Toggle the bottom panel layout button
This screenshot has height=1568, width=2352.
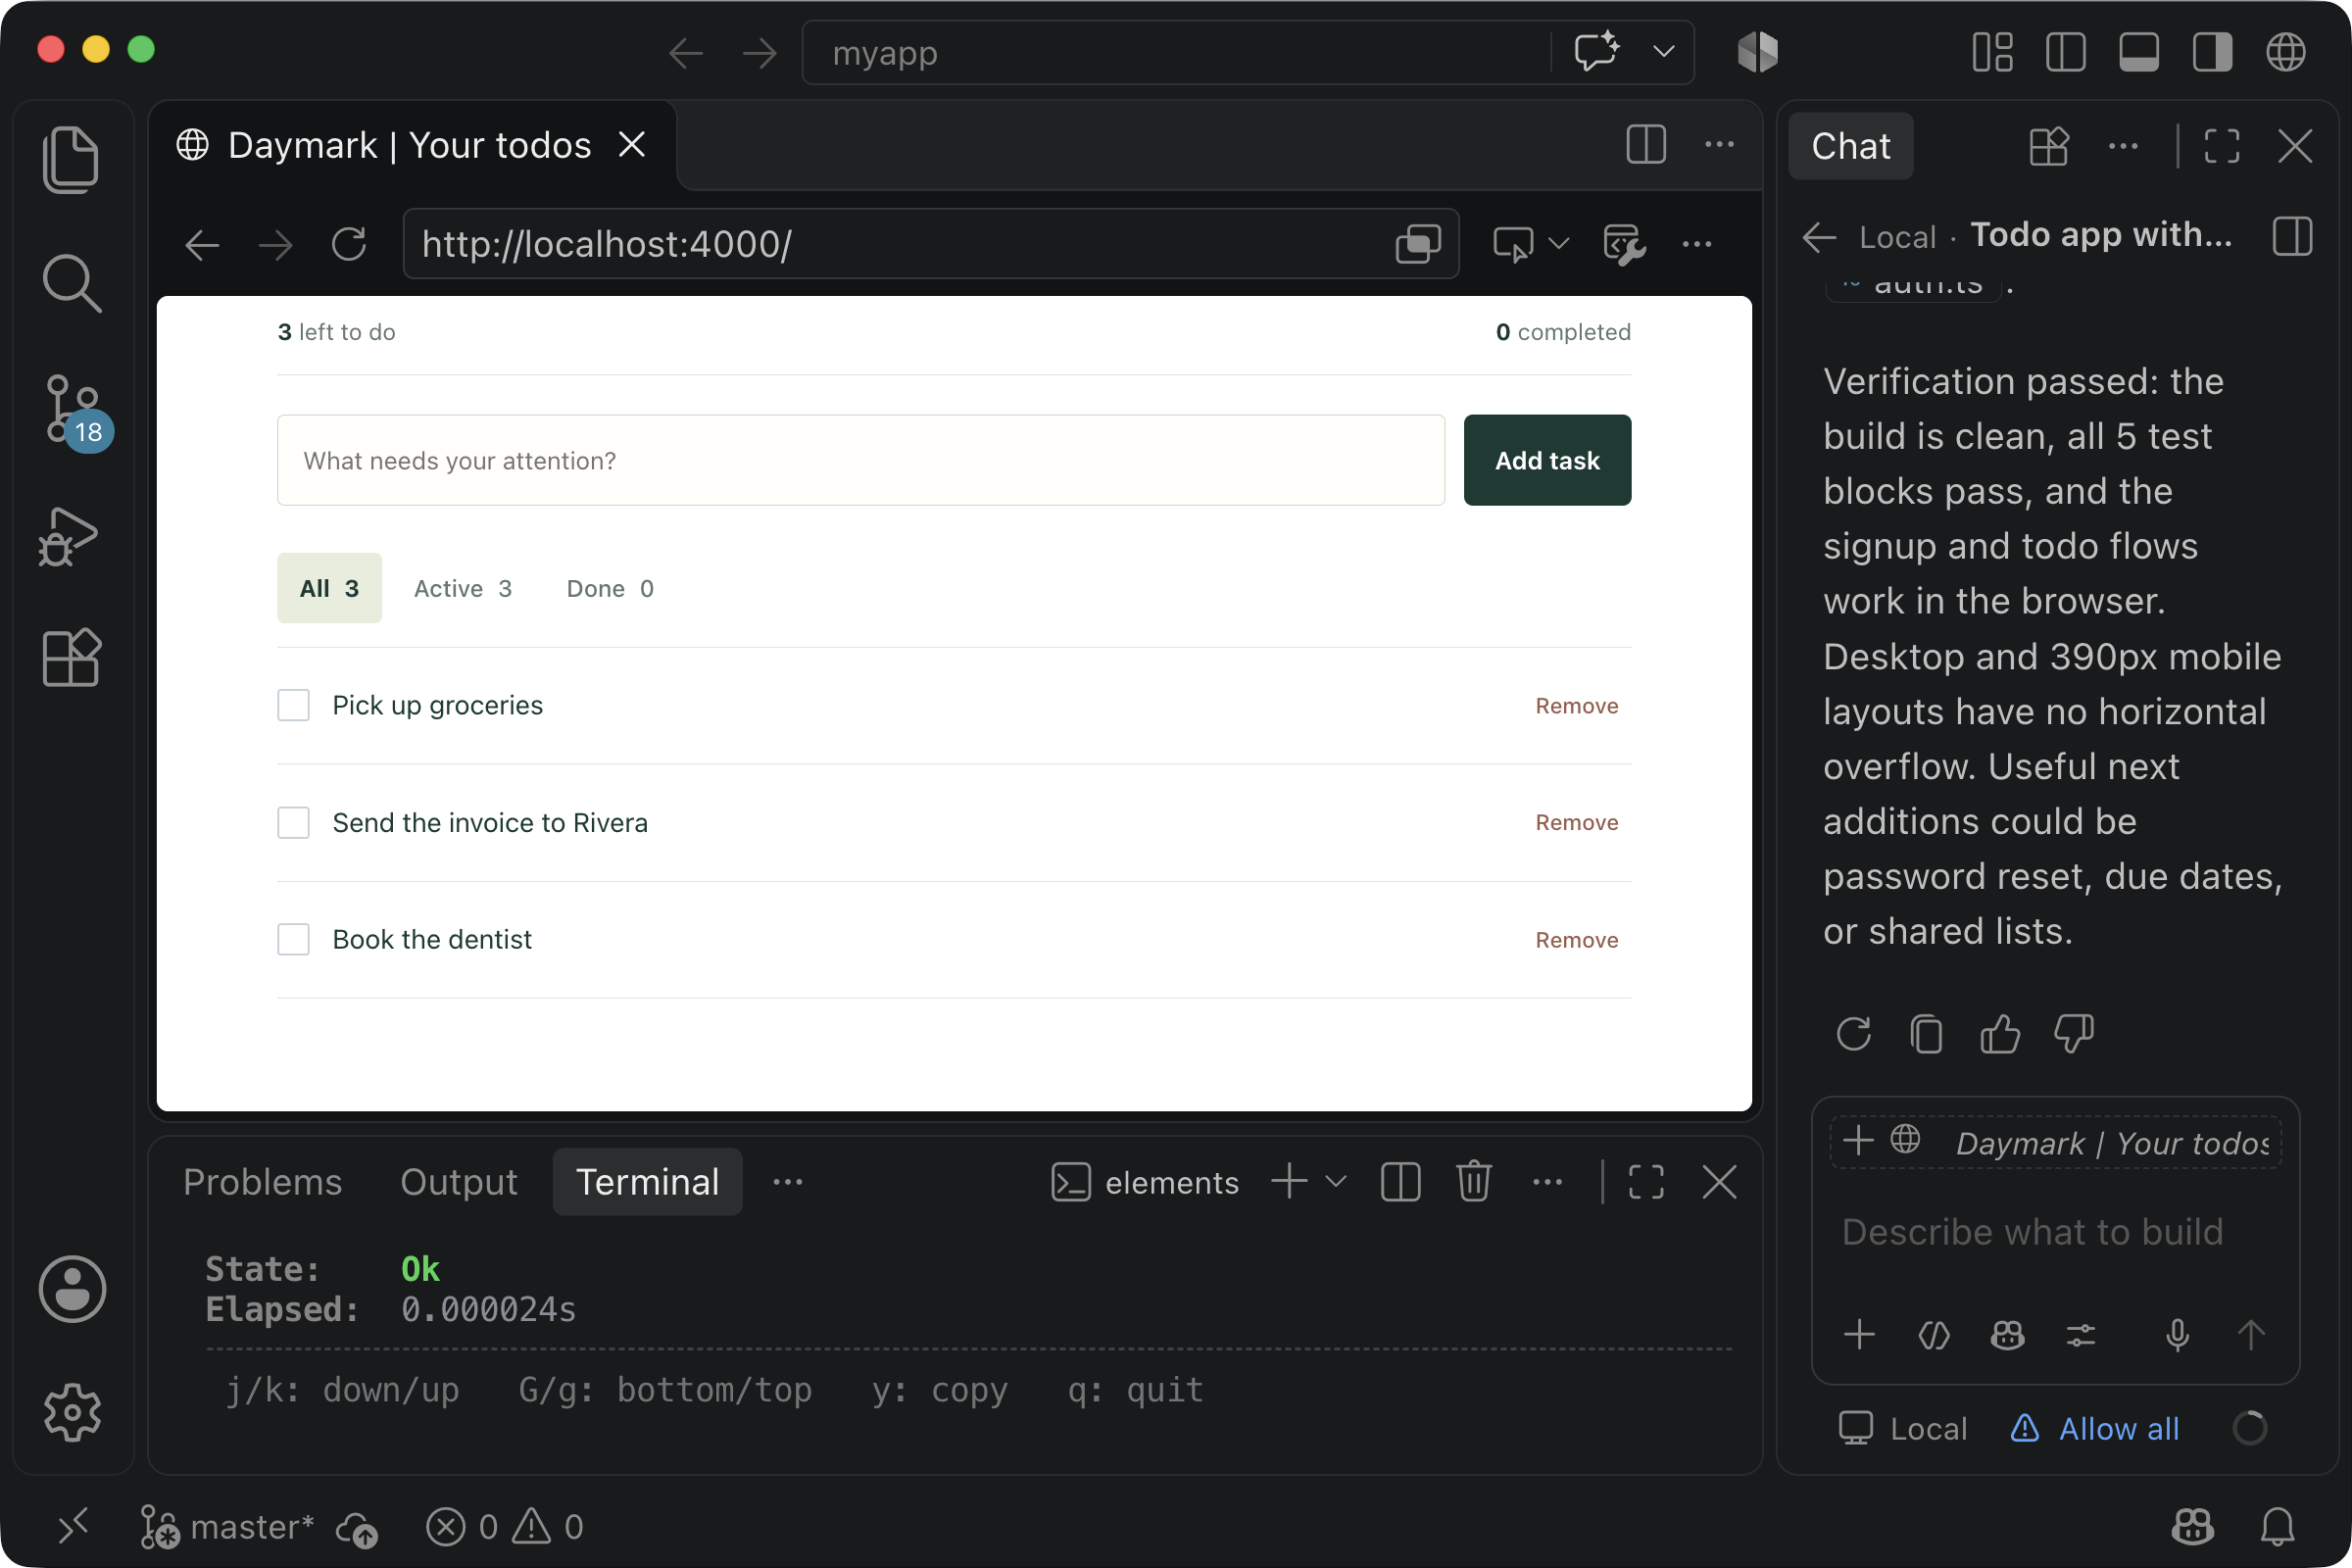[2139, 52]
